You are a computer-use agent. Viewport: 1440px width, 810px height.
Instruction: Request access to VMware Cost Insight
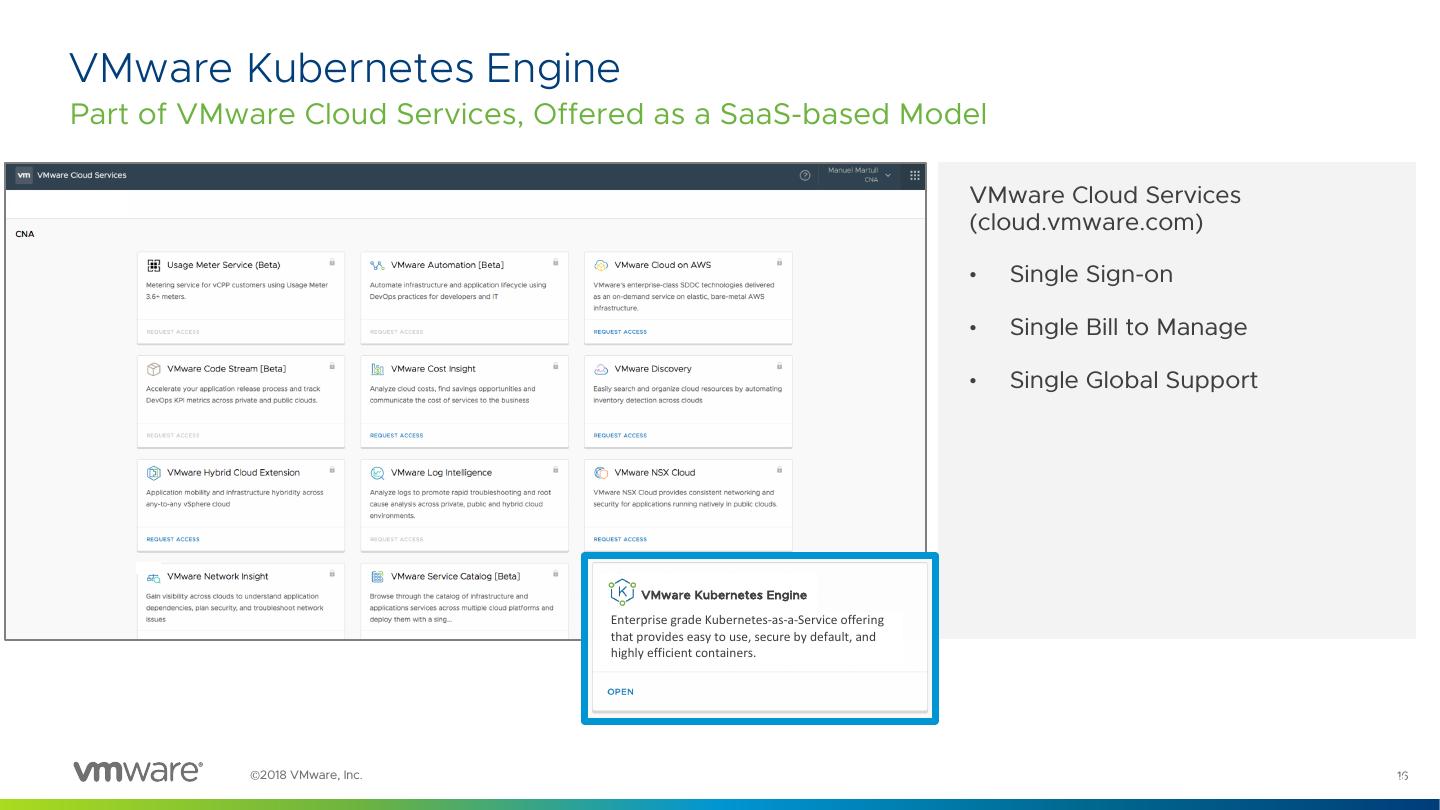pyautogui.click(x=396, y=436)
